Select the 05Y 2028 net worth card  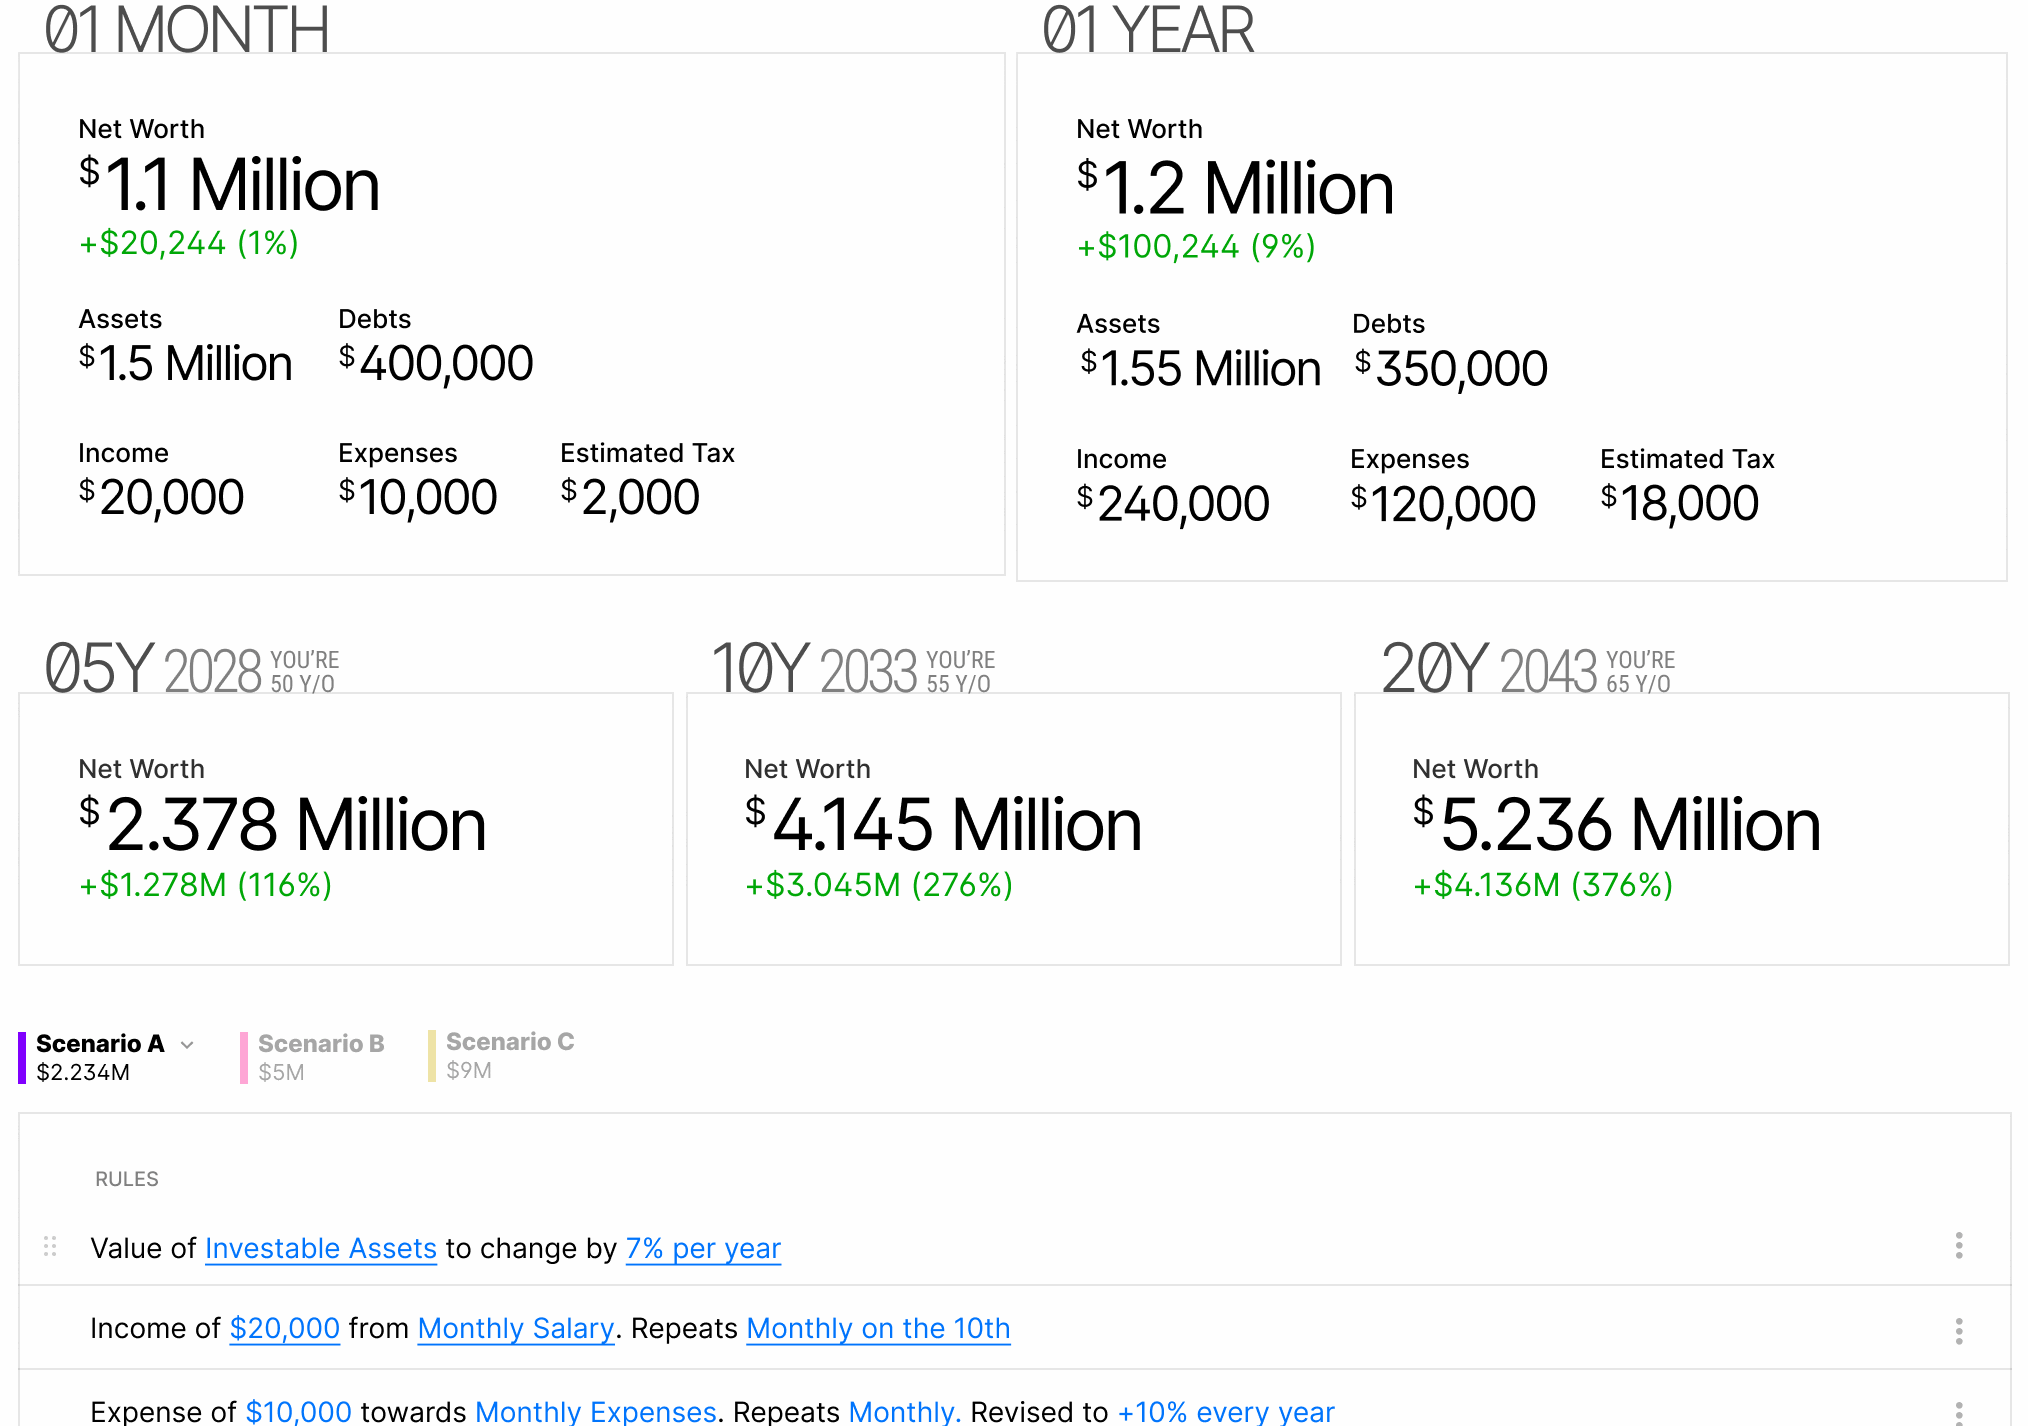coord(346,828)
